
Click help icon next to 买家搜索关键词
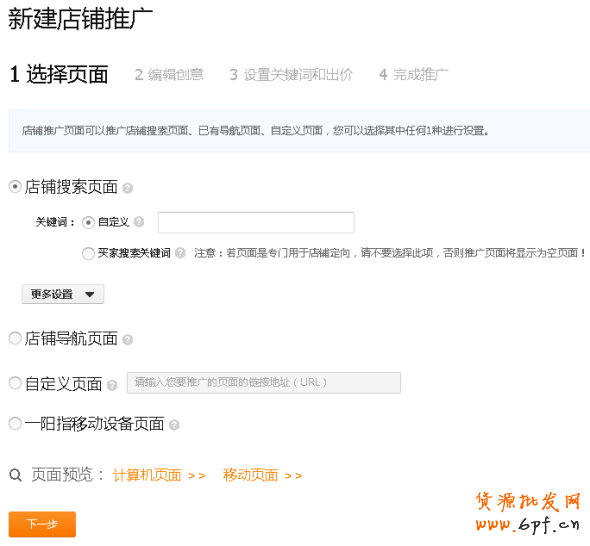[x=180, y=253]
